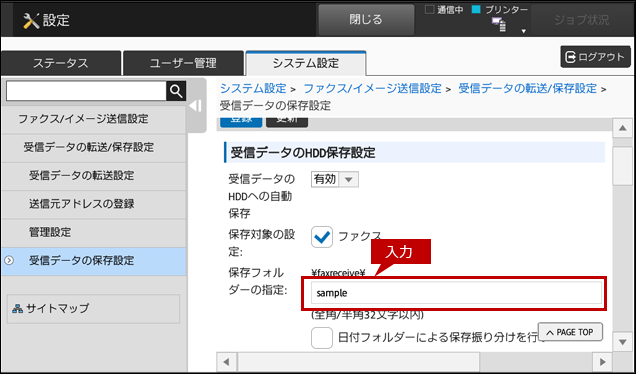This screenshot has width=636, height=374.
Task: Toggle the ファクス checkbox
Action: tap(322, 237)
